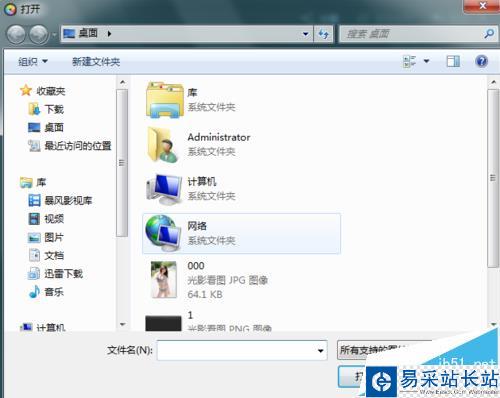
Task: Click the Back navigation arrow
Action: point(16,34)
